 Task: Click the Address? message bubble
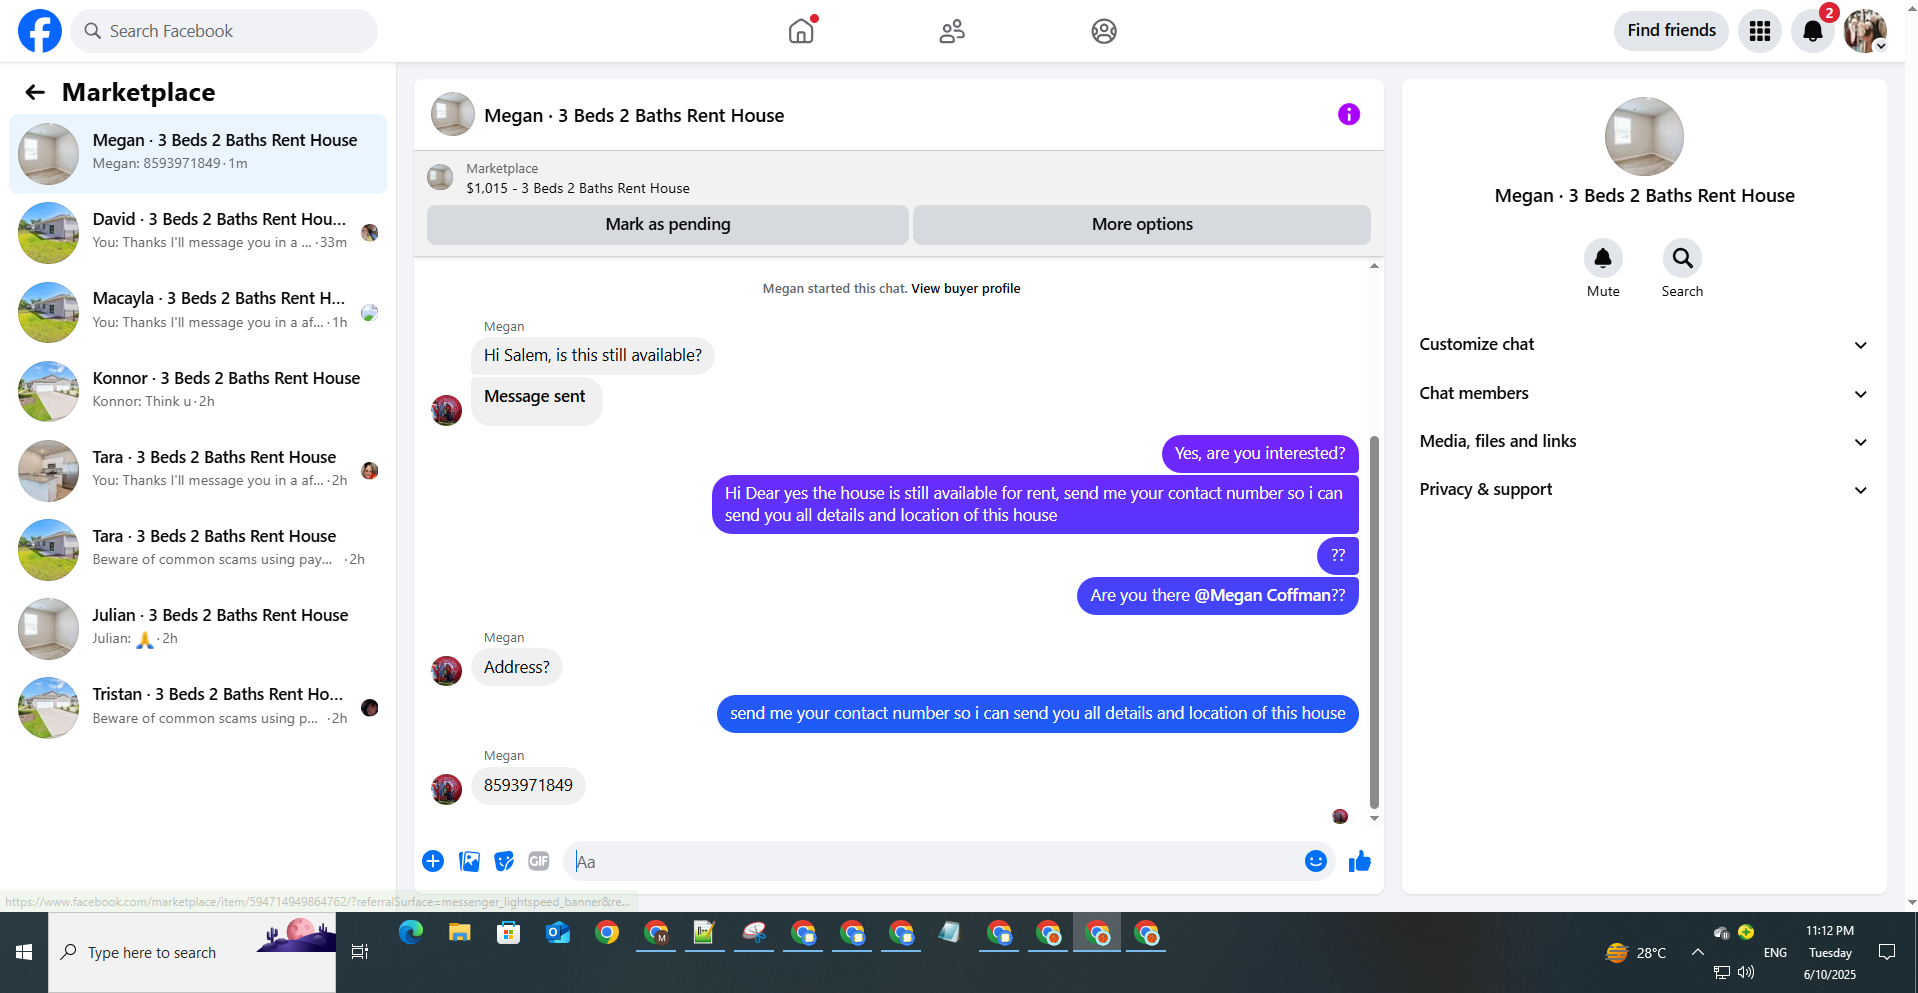[517, 668]
